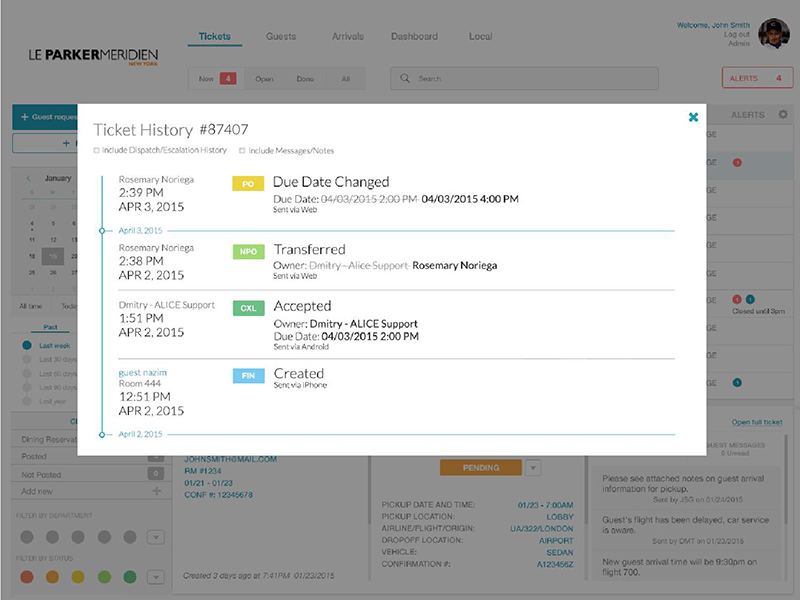The image size is (800, 600).
Task: Click the search magnifier icon
Action: pos(405,78)
